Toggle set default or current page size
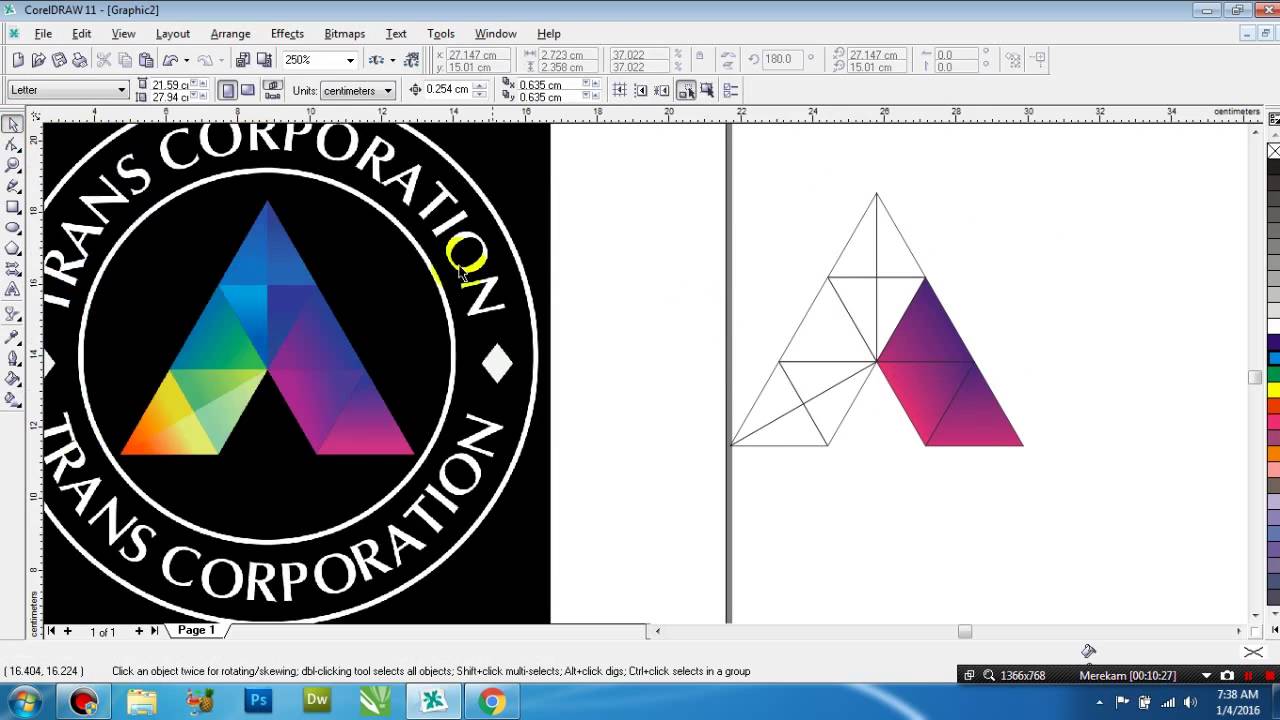Viewport: 1280px width, 720px height. pyautogui.click(x=272, y=90)
